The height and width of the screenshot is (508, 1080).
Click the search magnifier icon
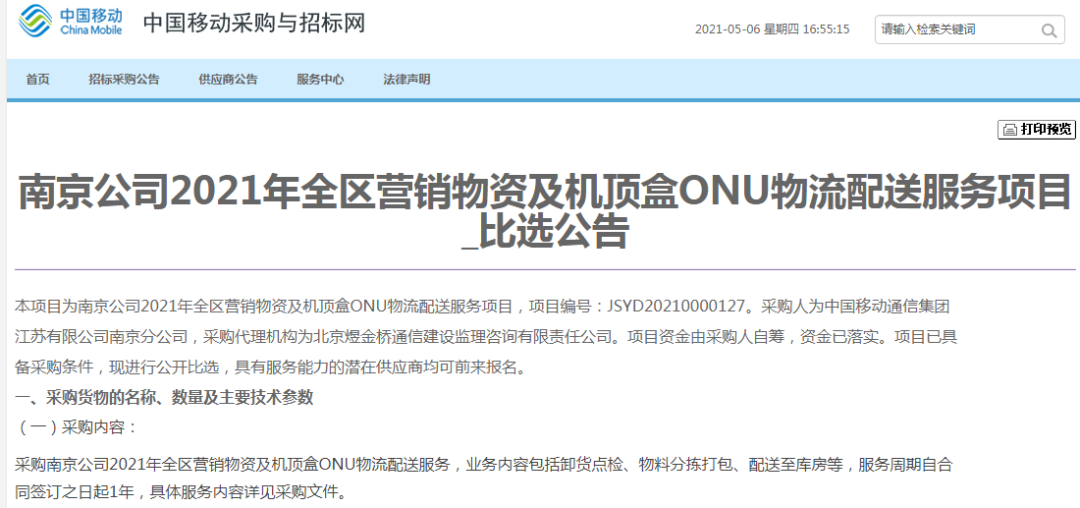(x=1049, y=30)
